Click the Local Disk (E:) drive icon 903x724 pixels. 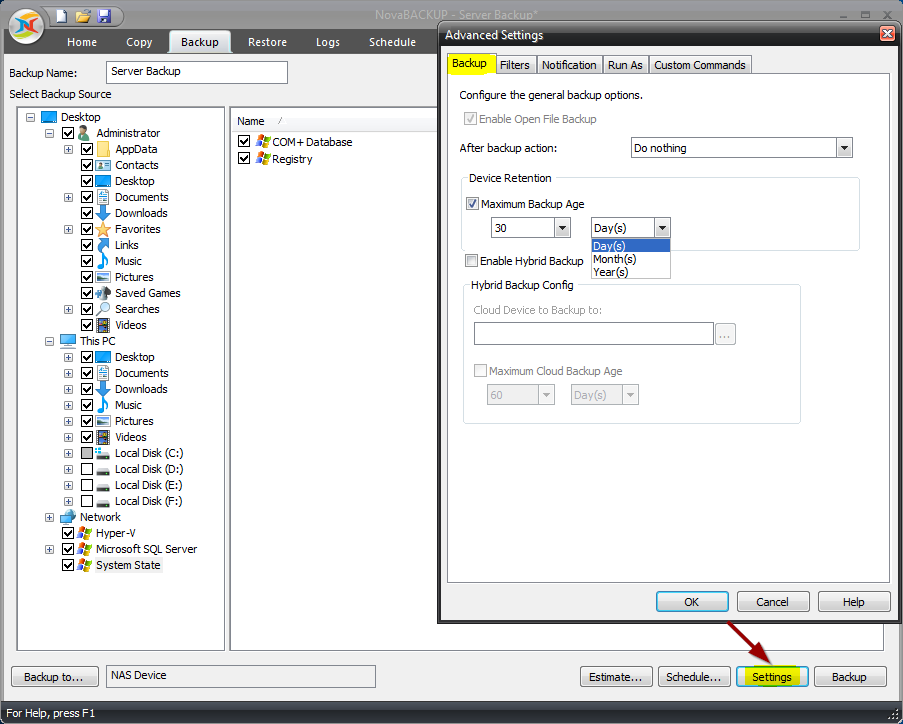coord(103,486)
